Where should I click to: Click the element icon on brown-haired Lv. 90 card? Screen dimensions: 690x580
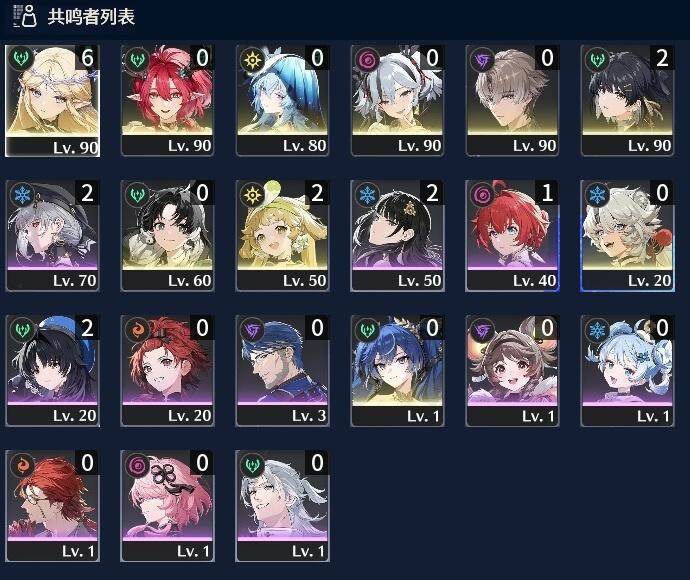point(482,59)
